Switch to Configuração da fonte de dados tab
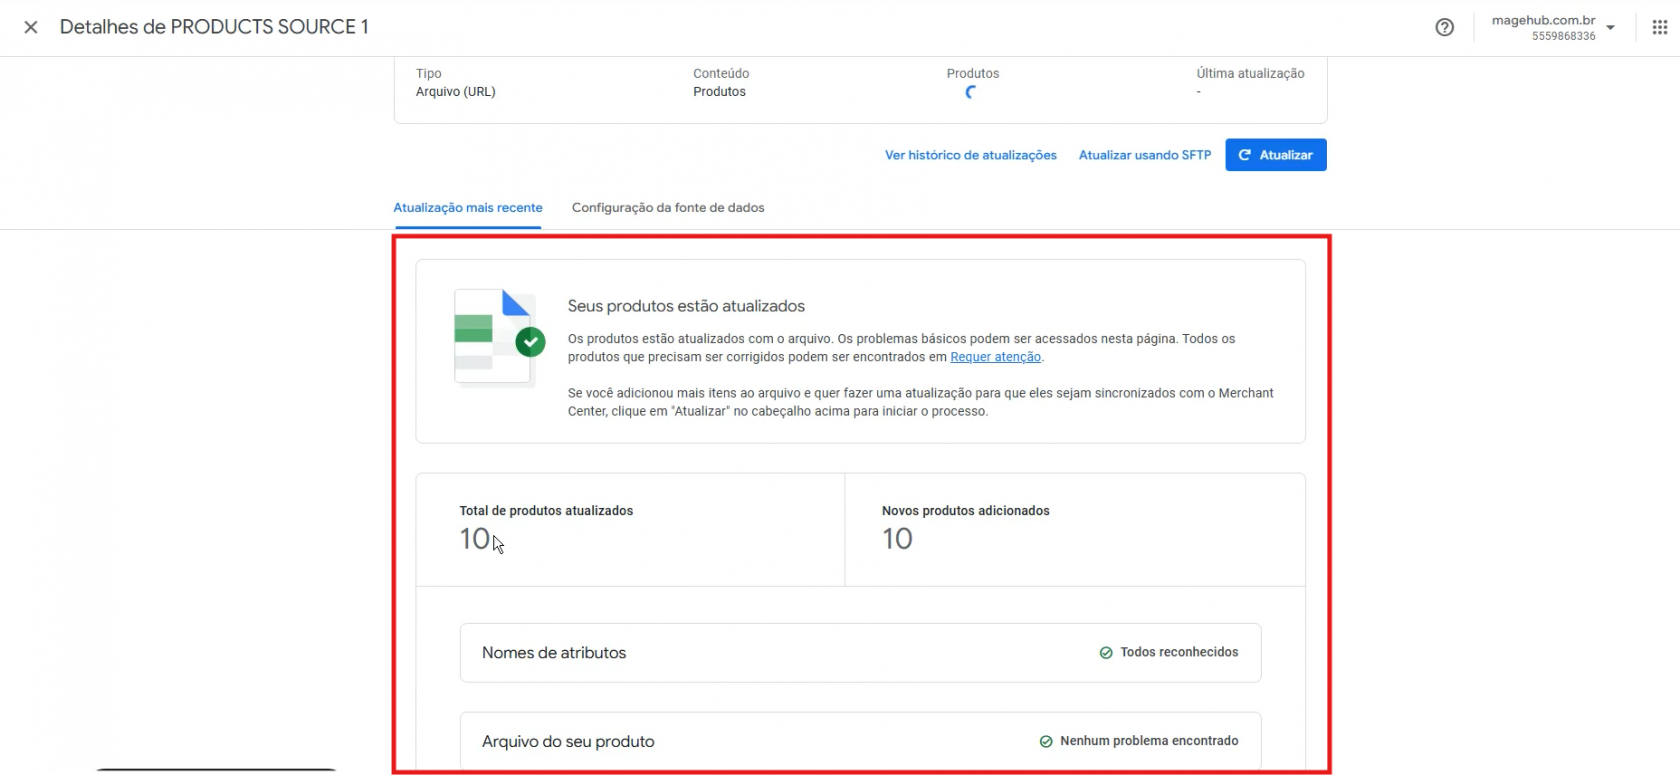Viewport: 1680px width, 775px height. point(667,208)
